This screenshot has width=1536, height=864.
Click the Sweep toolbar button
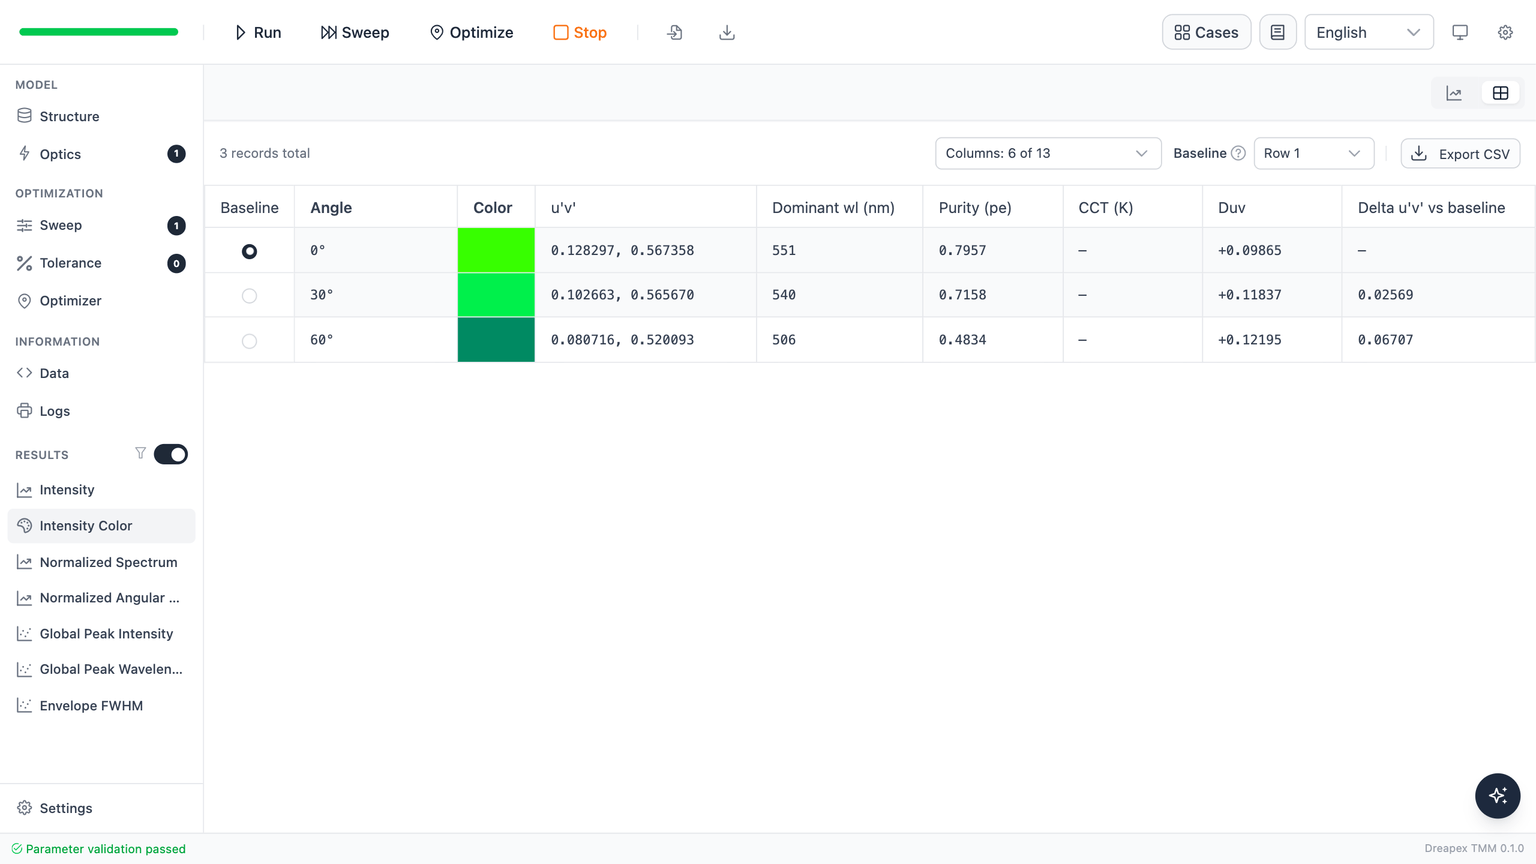coord(355,32)
